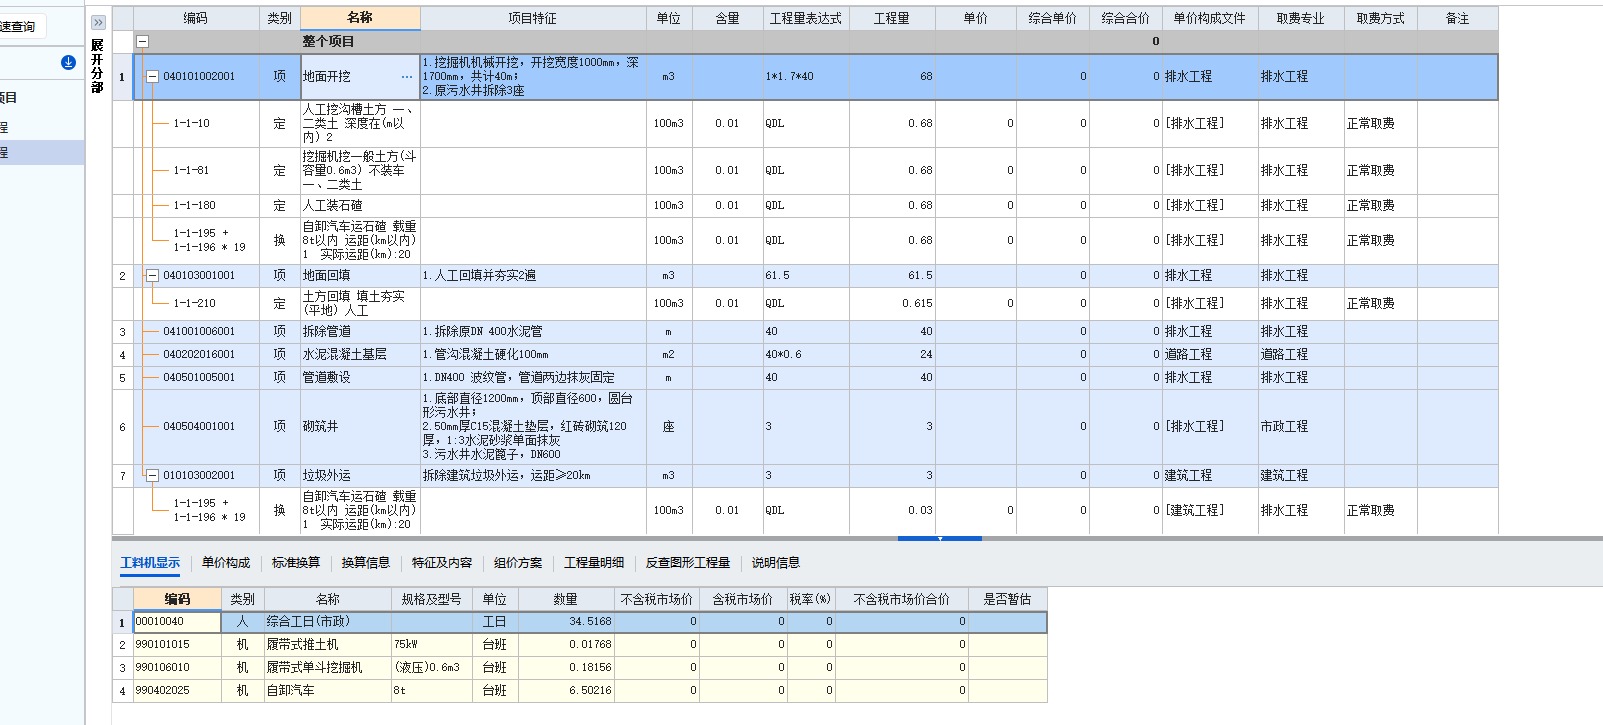Open the 反查图形工程量 tab
Screen dimensions: 1603x725
tap(688, 563)
